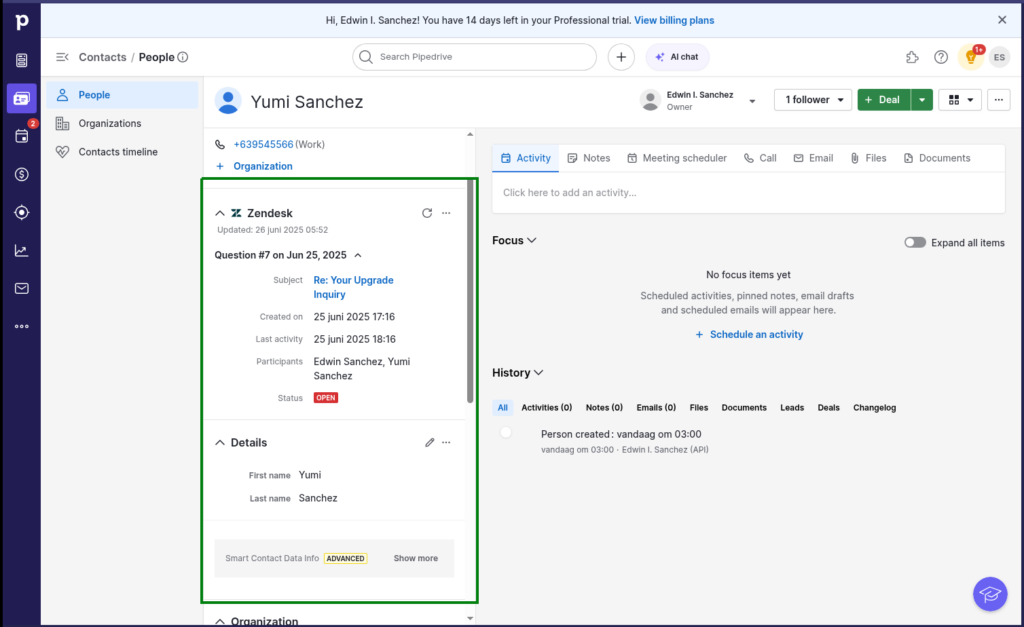Click Yumi Sanchez profile avatar
This screenshot has width=1024, height=627.
[228, 101]
